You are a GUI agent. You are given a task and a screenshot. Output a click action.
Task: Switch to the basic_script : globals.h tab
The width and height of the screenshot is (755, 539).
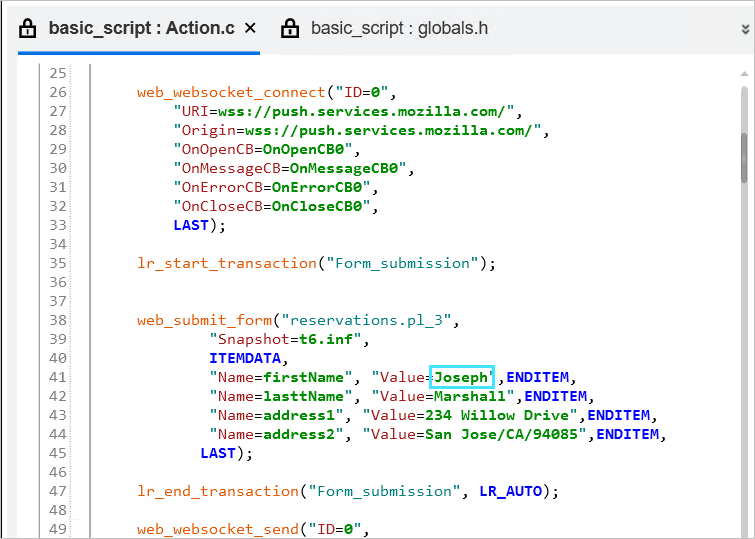(399, 28)
